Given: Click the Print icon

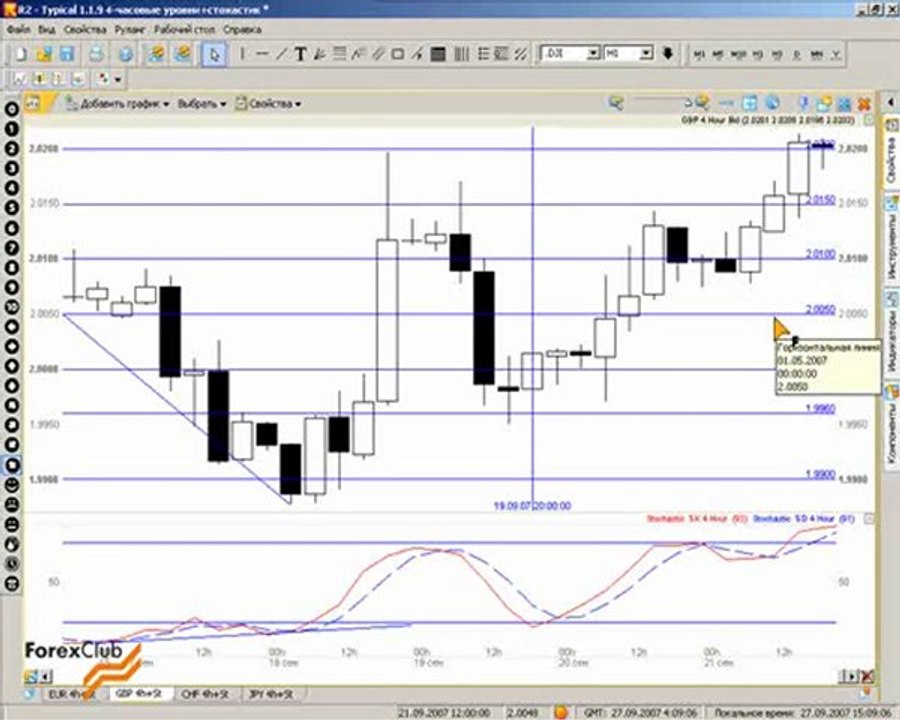Looking at the screenshot, I should tap(96, 55).
